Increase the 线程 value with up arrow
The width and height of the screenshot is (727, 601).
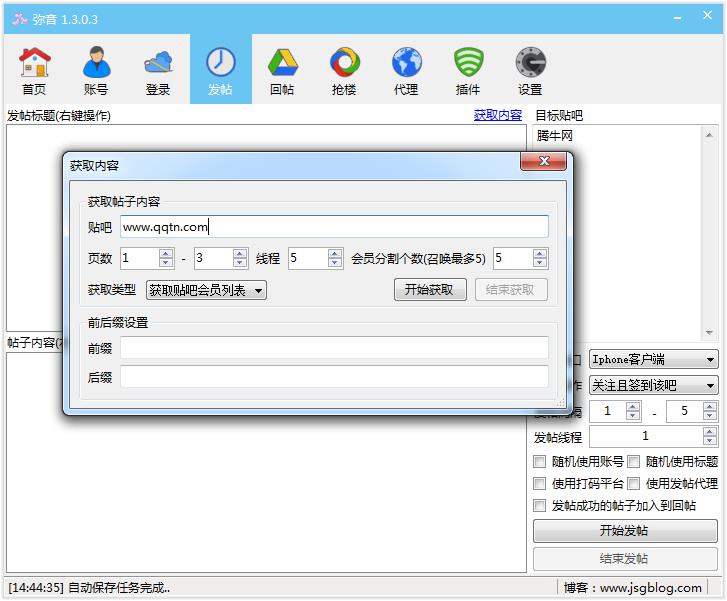click(x=336, y=253)
